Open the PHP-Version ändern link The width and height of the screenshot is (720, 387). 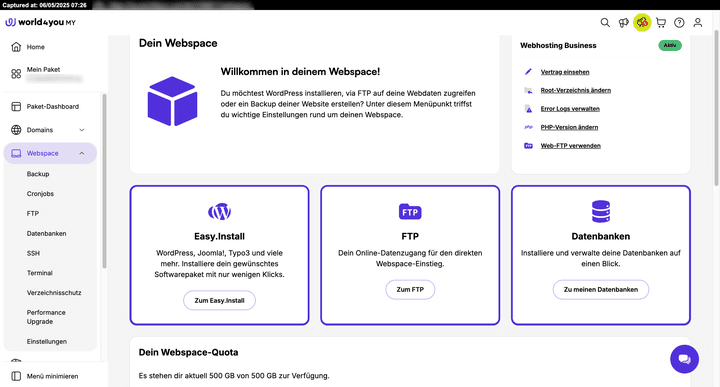(569, 127)
